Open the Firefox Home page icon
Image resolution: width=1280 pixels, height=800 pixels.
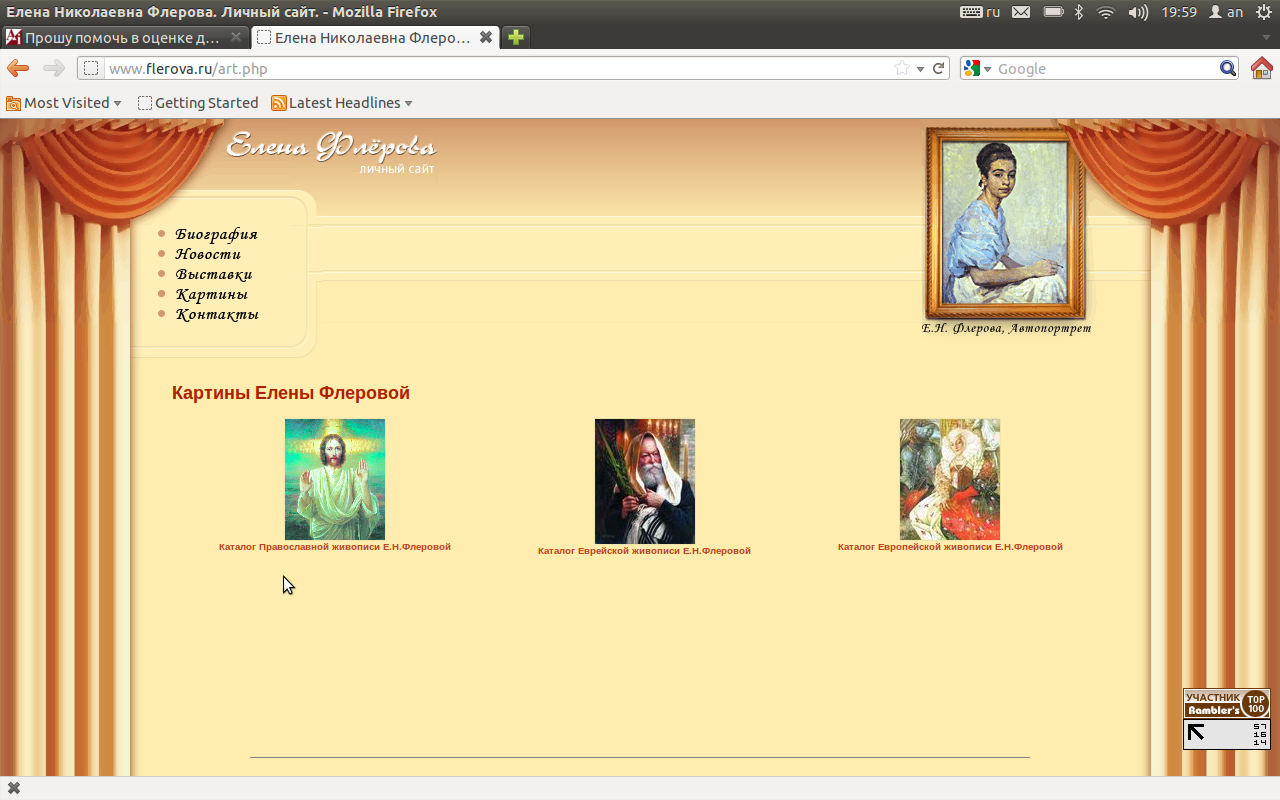(1262, 68)
